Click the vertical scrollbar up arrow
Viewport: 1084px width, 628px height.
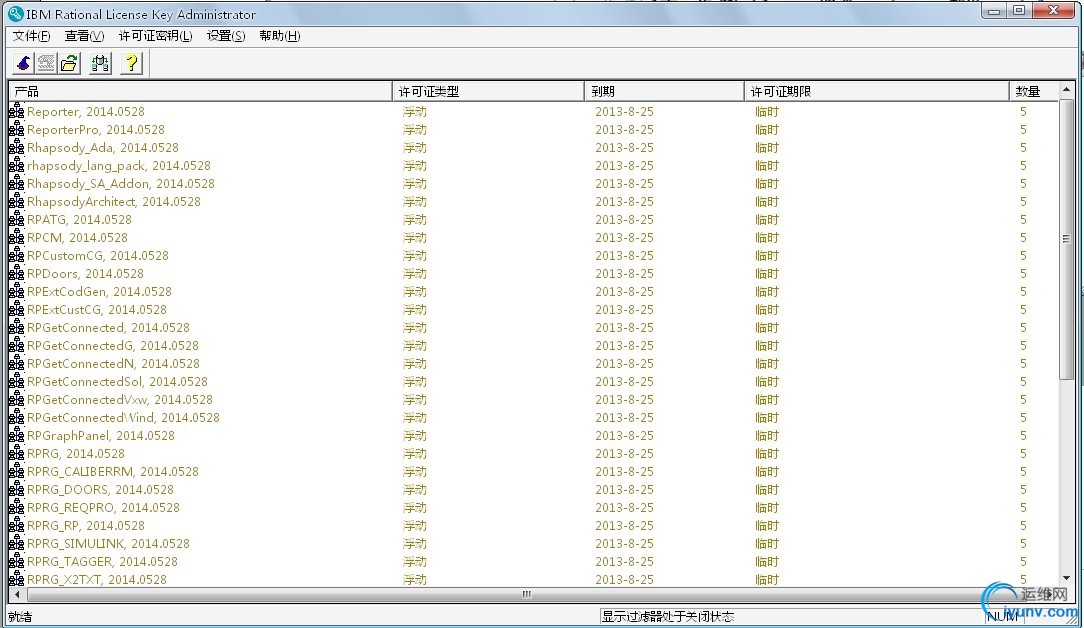click(x=1067, y=90)
